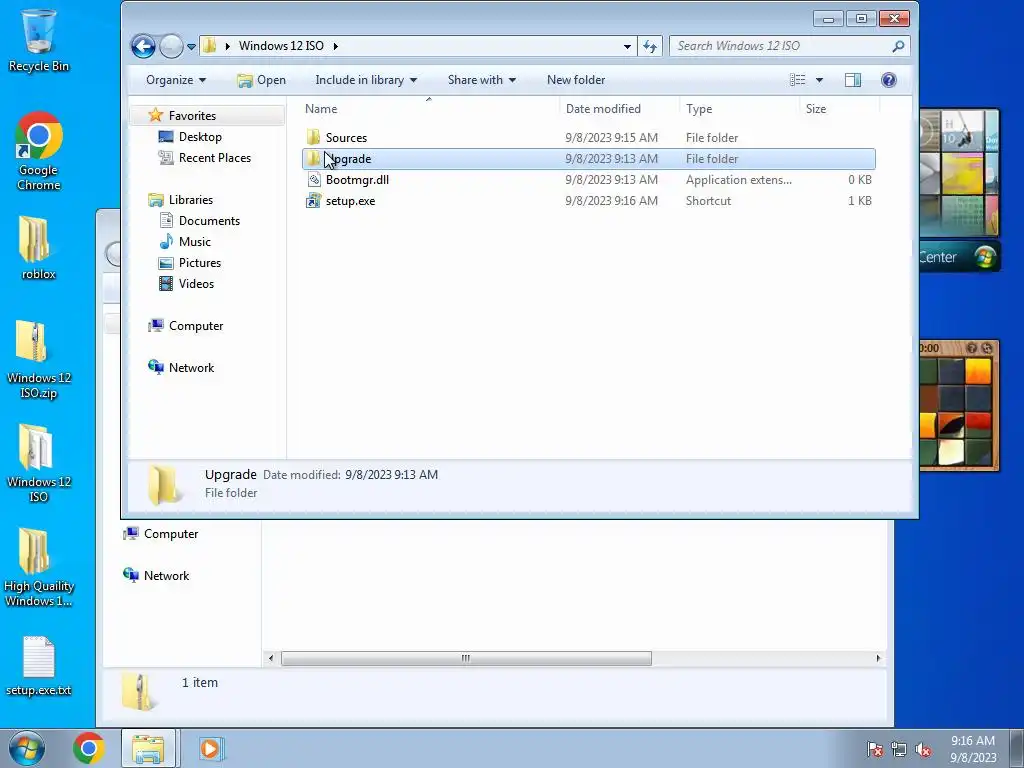Open the Documents library

209,221
